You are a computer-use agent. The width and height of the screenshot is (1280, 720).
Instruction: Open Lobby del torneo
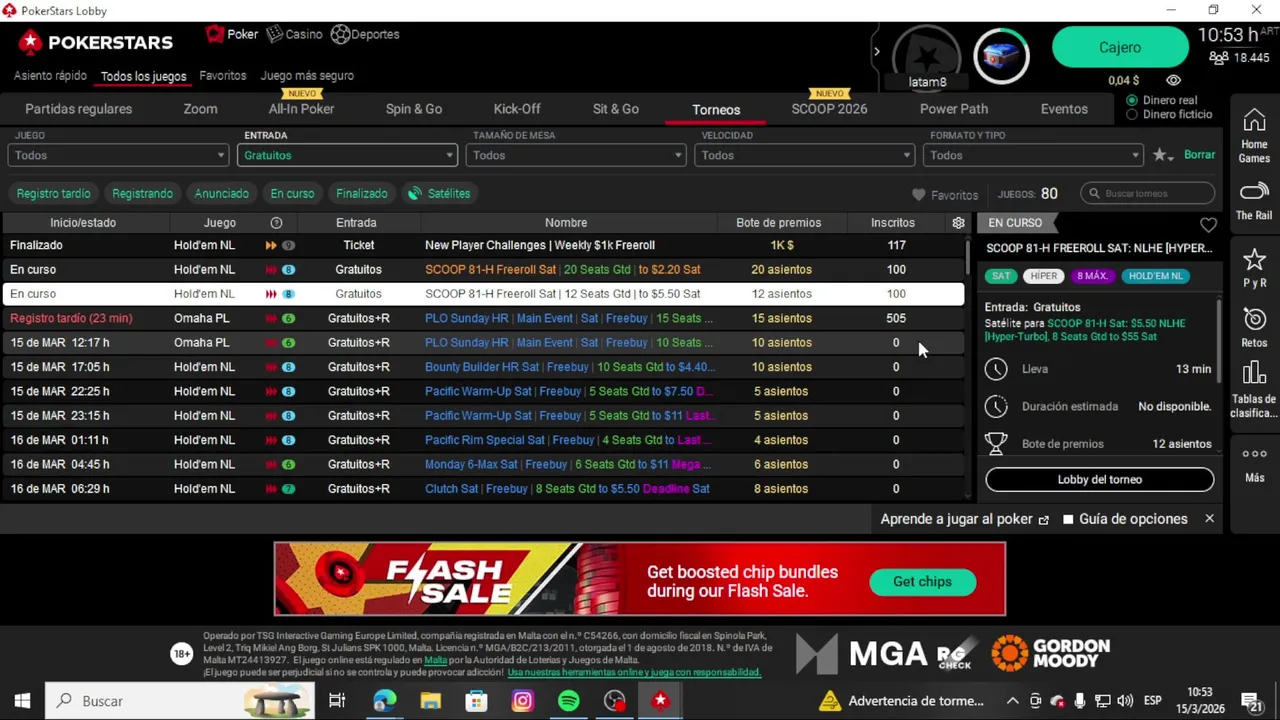click(x=1099, y=479)
